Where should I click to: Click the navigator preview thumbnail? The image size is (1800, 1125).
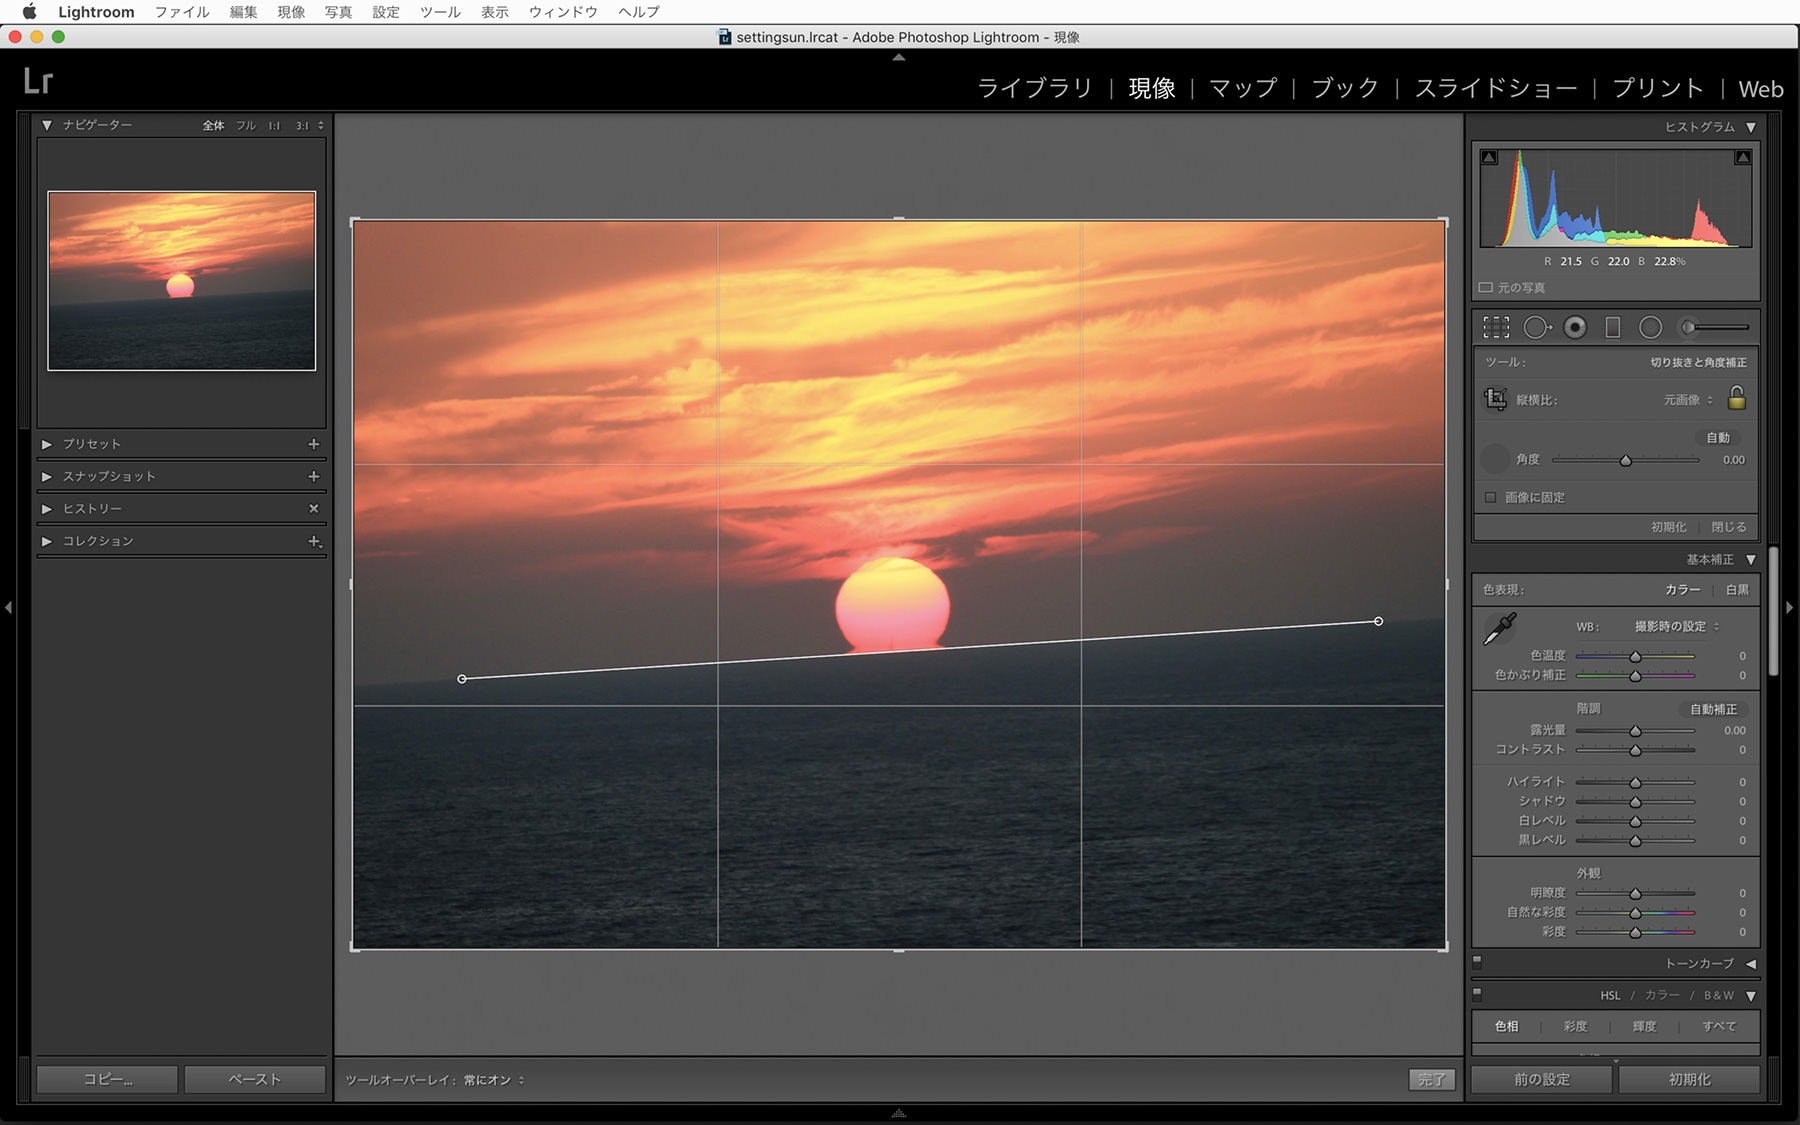[x=181, y=281]
